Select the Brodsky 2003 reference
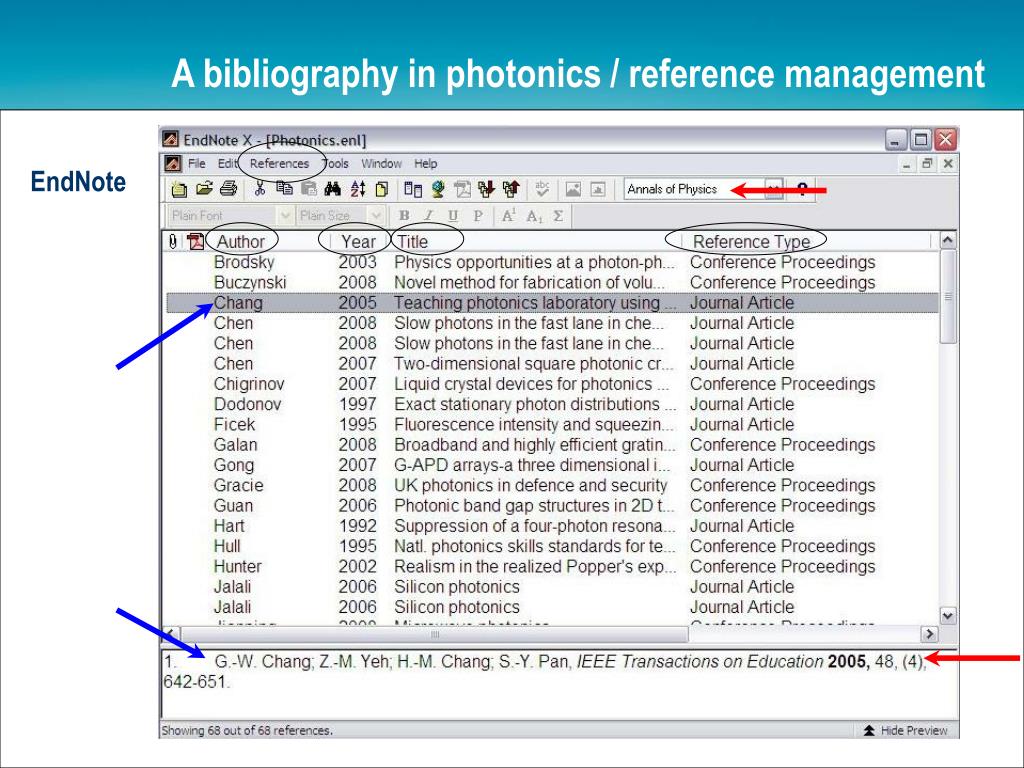Image resolution: width=1024 pixels, height=768 pixels. click(552, 262)
